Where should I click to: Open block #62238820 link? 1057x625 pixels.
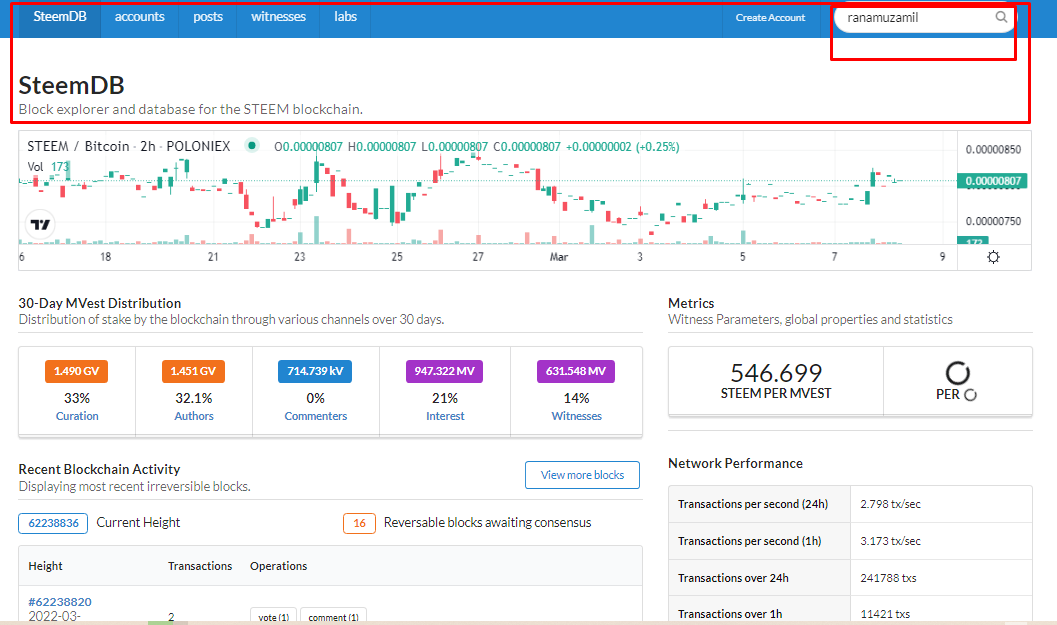(60, 601)
